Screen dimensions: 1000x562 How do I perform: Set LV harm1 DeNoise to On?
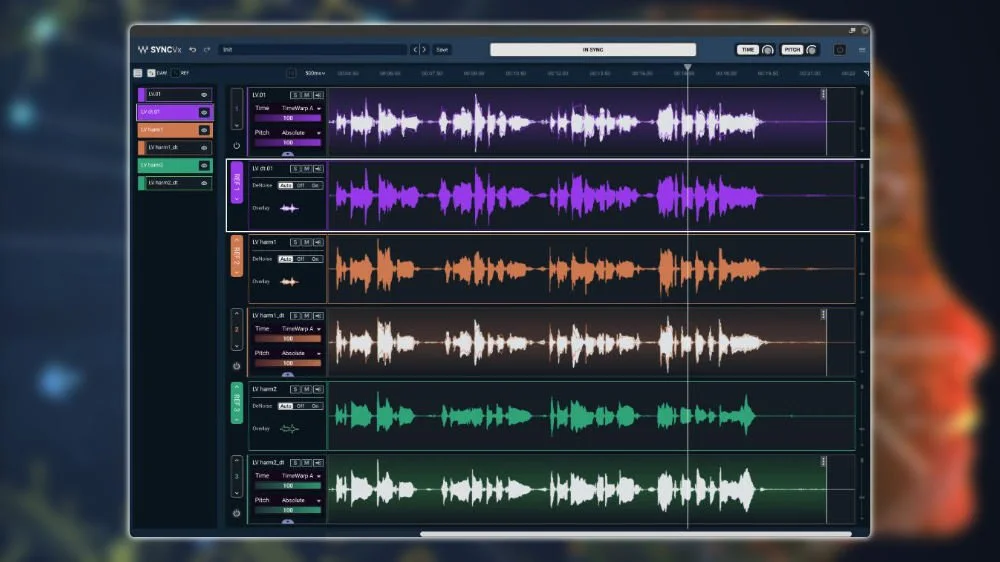tap(315, 259)
